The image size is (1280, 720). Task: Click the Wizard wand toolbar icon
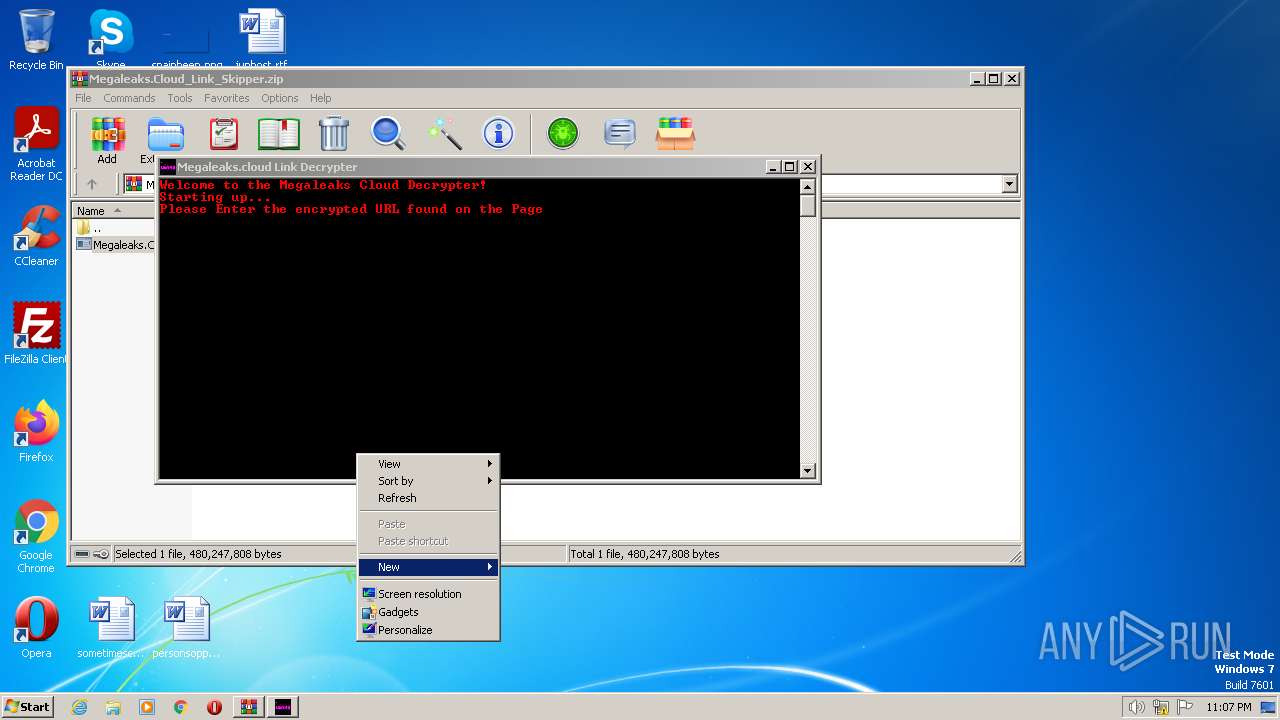click(444, 134)
